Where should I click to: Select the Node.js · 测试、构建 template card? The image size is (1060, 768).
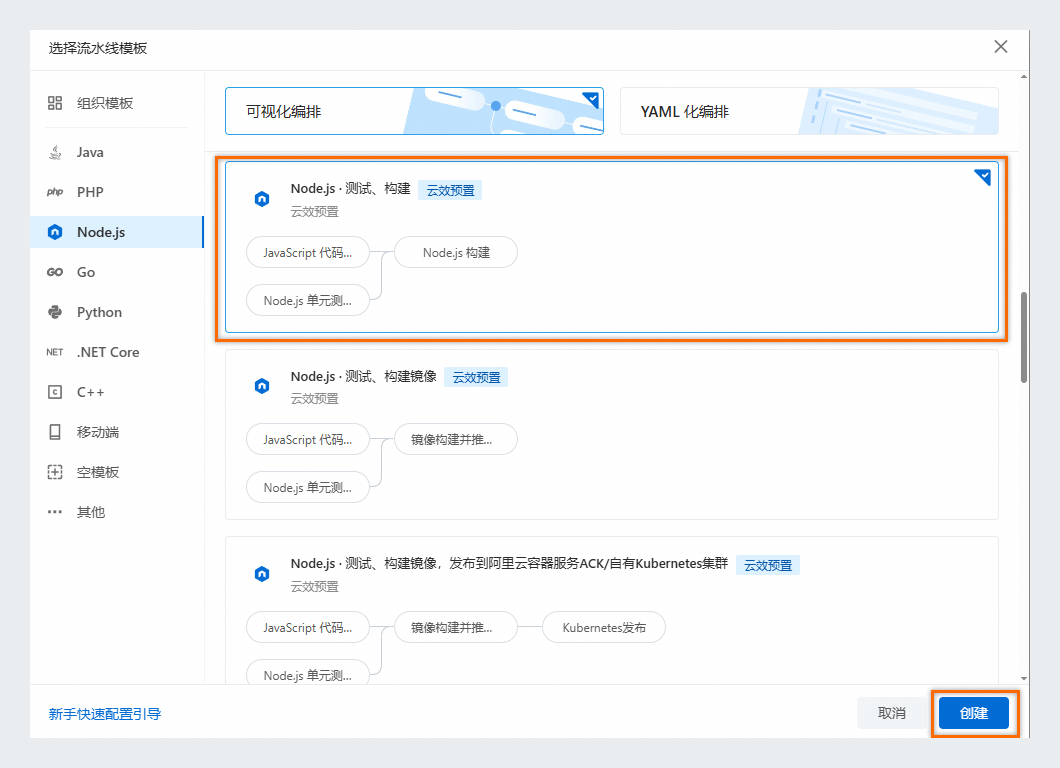tap(612, 247)
